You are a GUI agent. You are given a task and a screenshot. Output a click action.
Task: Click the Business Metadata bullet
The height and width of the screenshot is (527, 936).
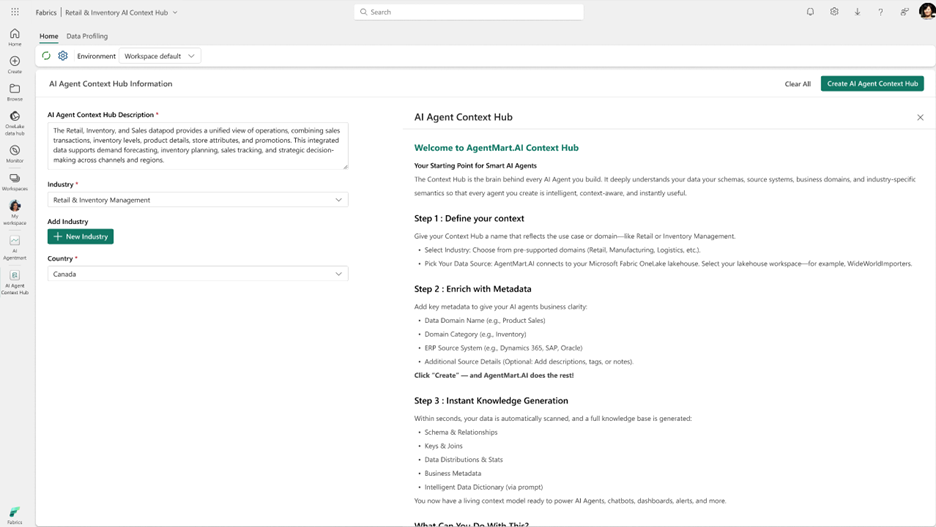pos(452,473)
